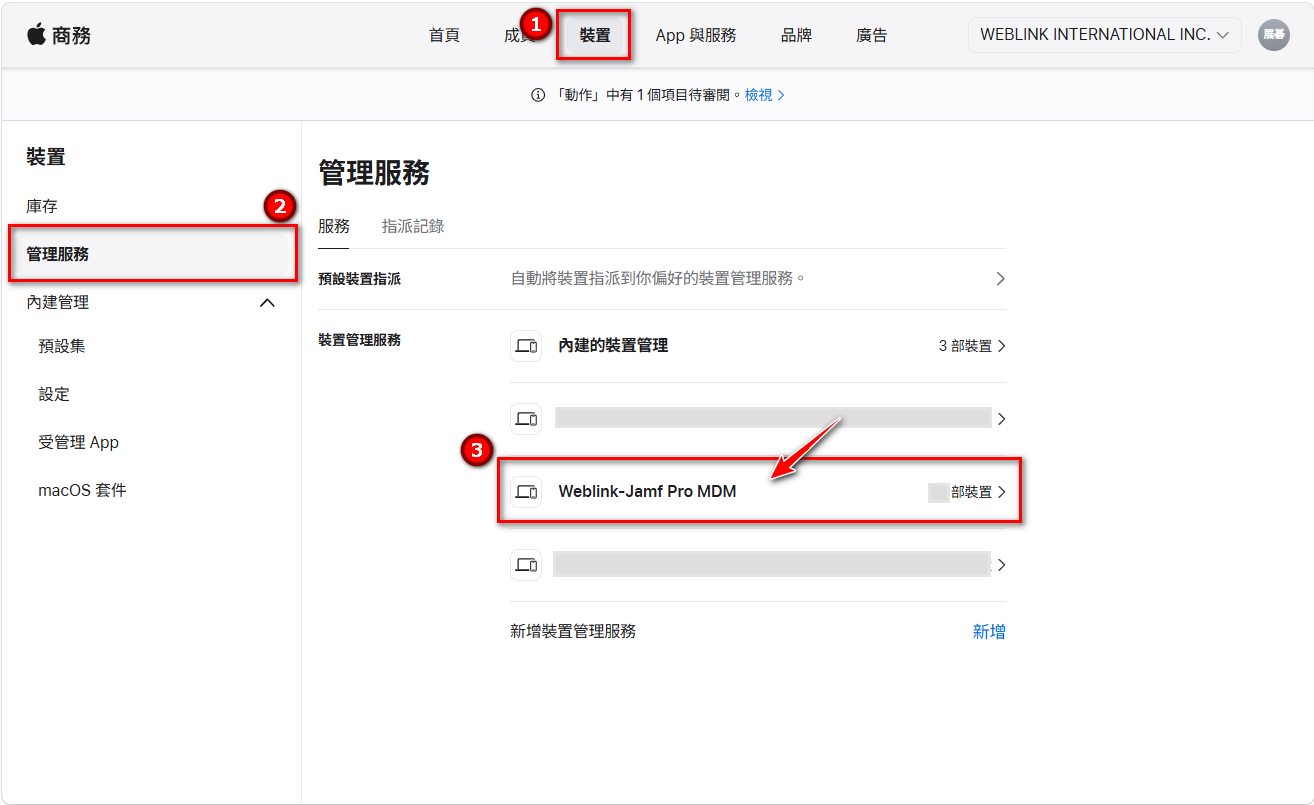Image resolution: width=1314 pixels, height=805 pixels.
Task: Open WEBLINK INTERNATIONAL INC. organization dropdown
Action: coord(1104,35)
